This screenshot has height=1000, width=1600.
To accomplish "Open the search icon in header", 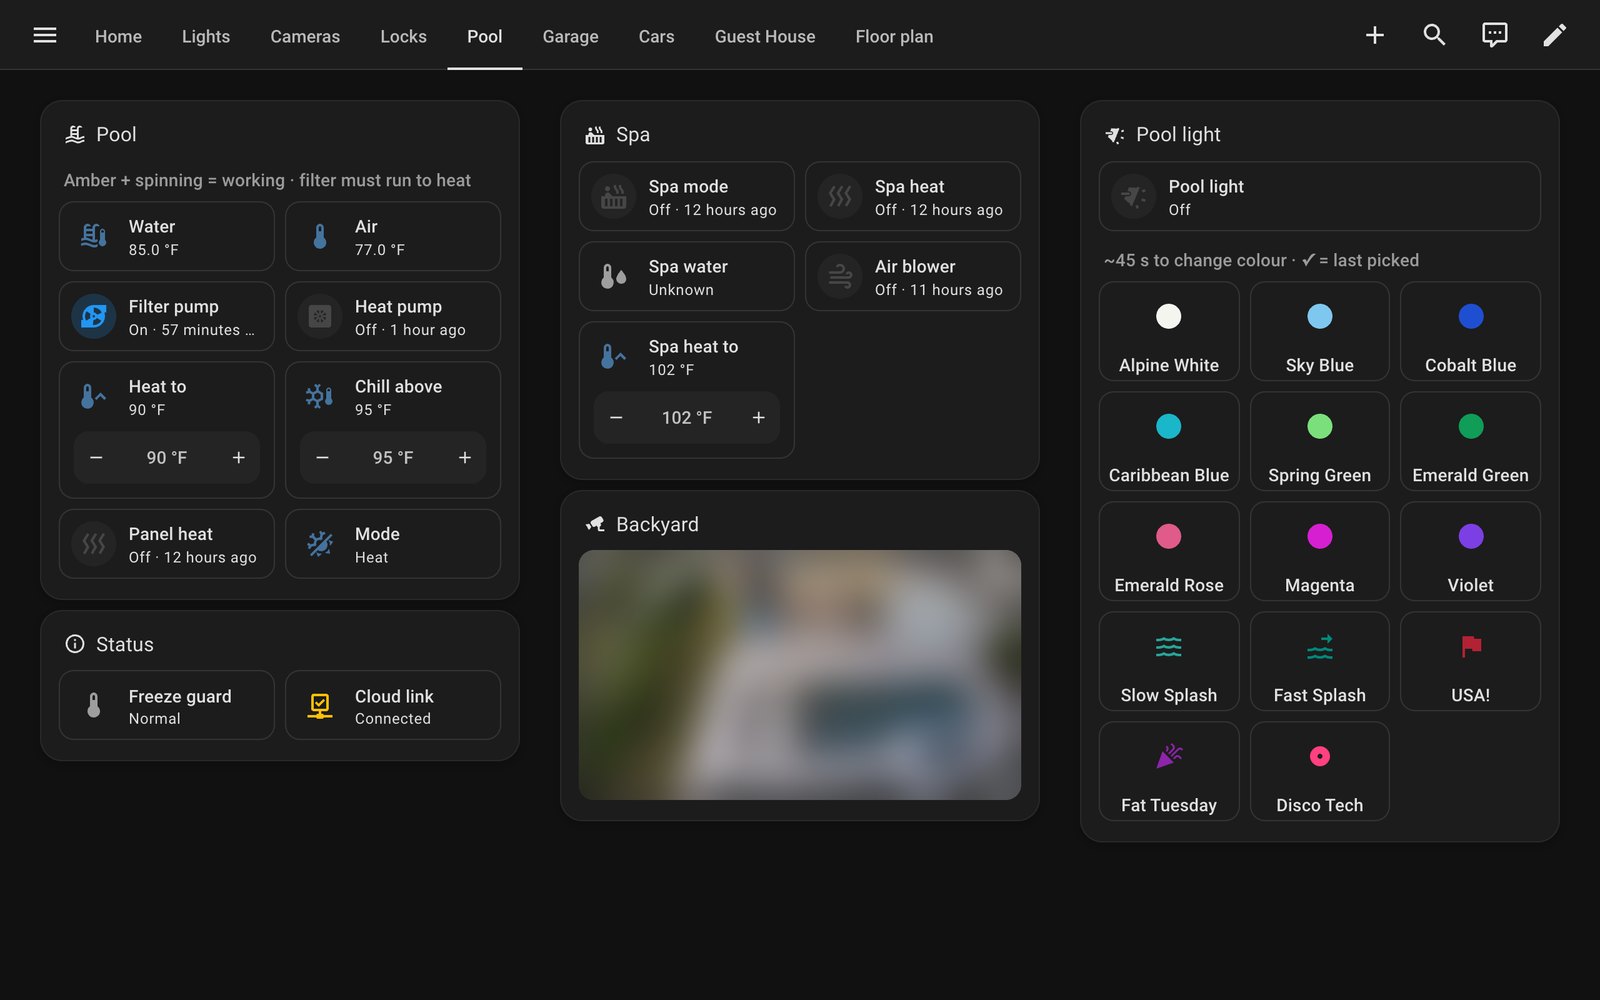I will [1434, 35].
